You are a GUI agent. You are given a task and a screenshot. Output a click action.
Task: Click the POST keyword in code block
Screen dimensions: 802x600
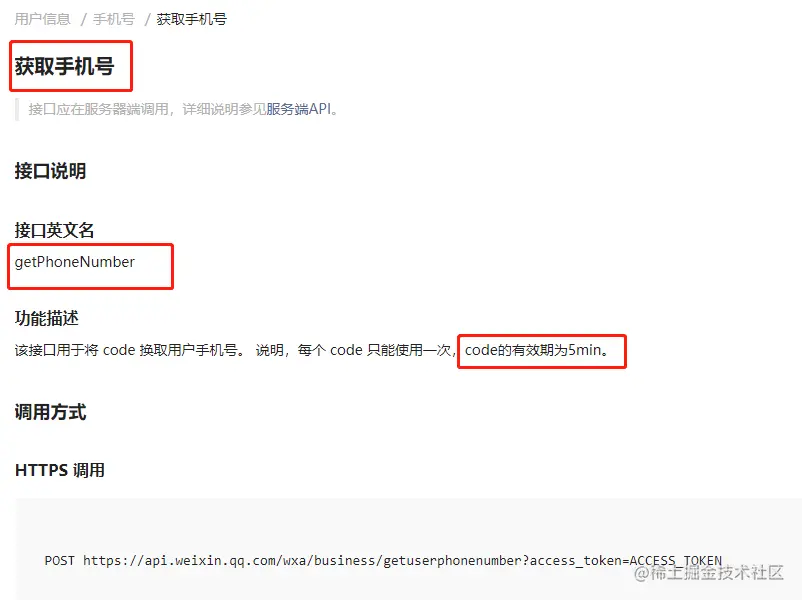tap(59, 561)
